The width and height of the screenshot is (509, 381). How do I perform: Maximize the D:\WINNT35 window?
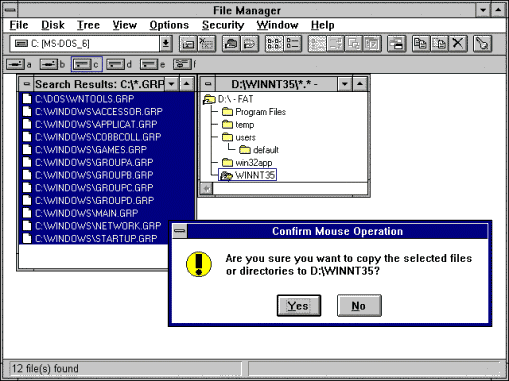pos(360,84)
